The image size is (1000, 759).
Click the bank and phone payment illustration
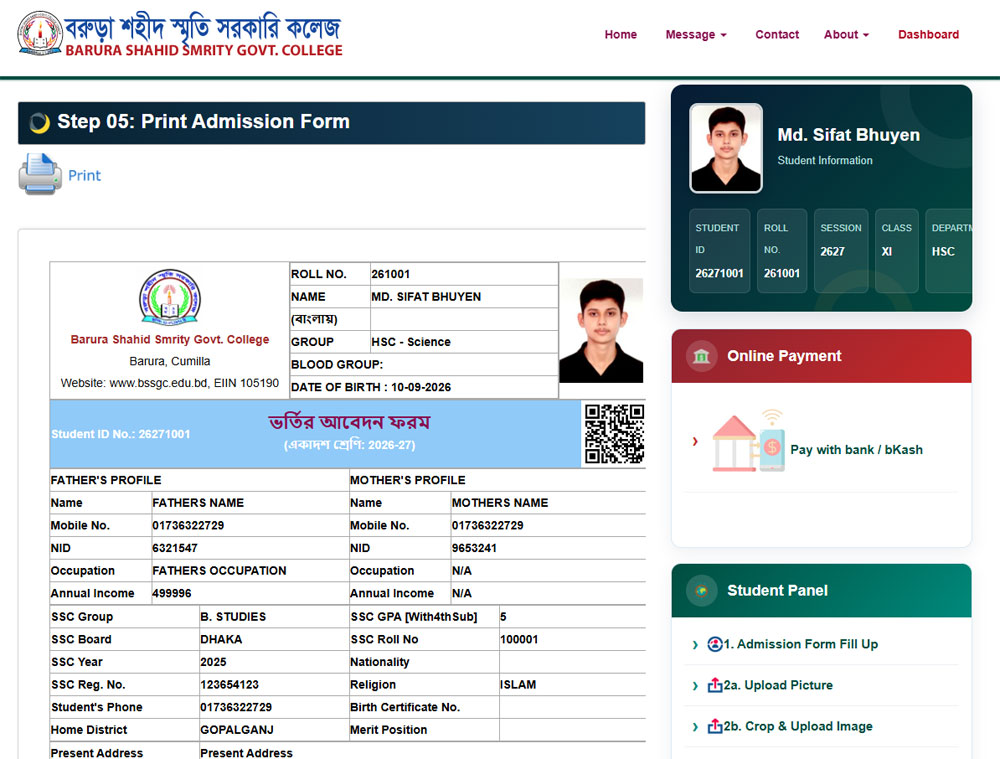click(748, 442)
